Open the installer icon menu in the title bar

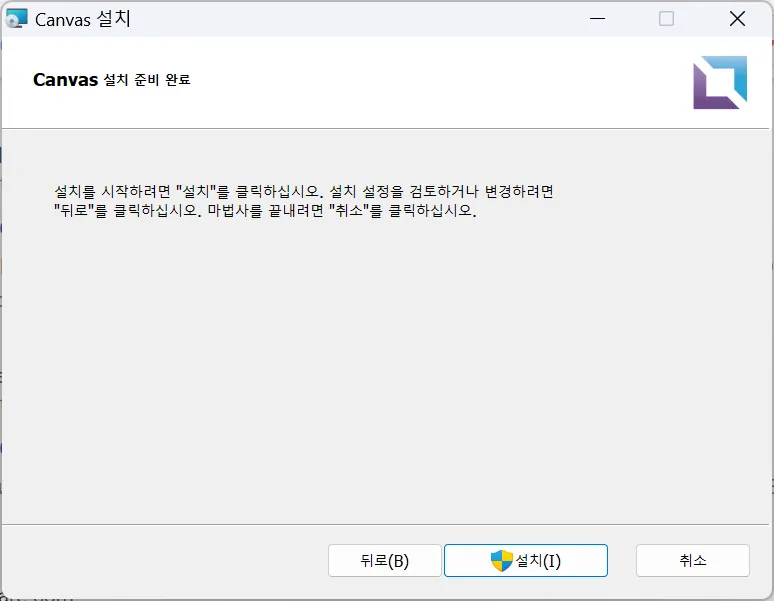(x=17, y=19)
